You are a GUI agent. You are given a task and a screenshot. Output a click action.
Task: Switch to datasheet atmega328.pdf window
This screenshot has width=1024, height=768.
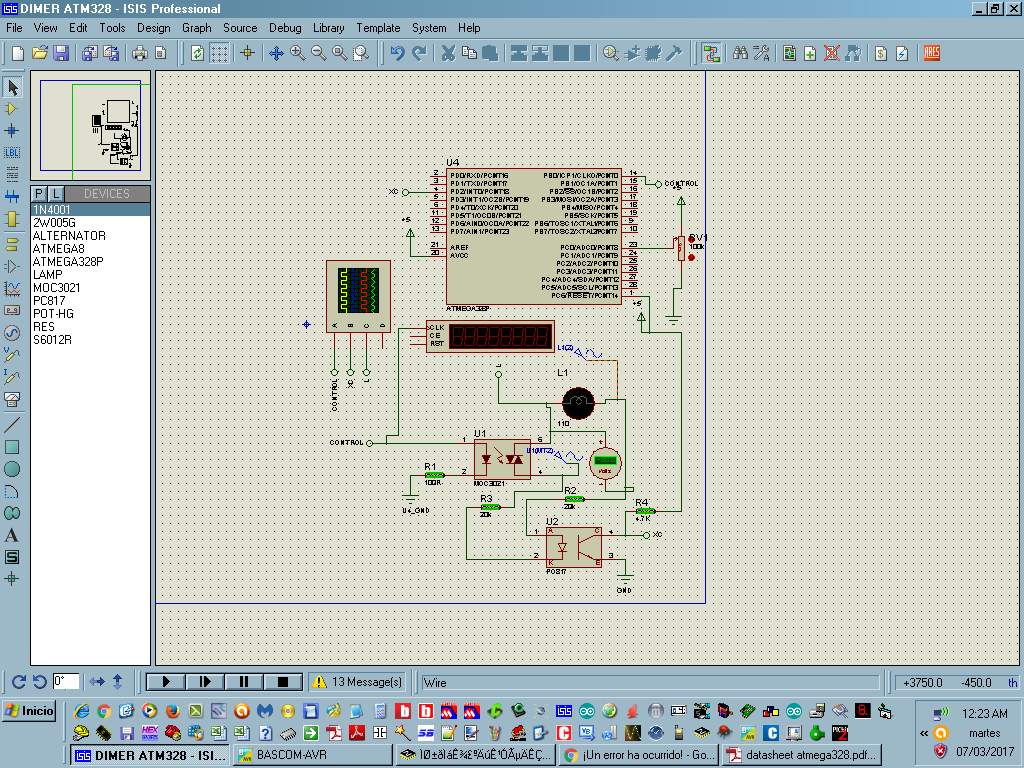click(801, 755)
